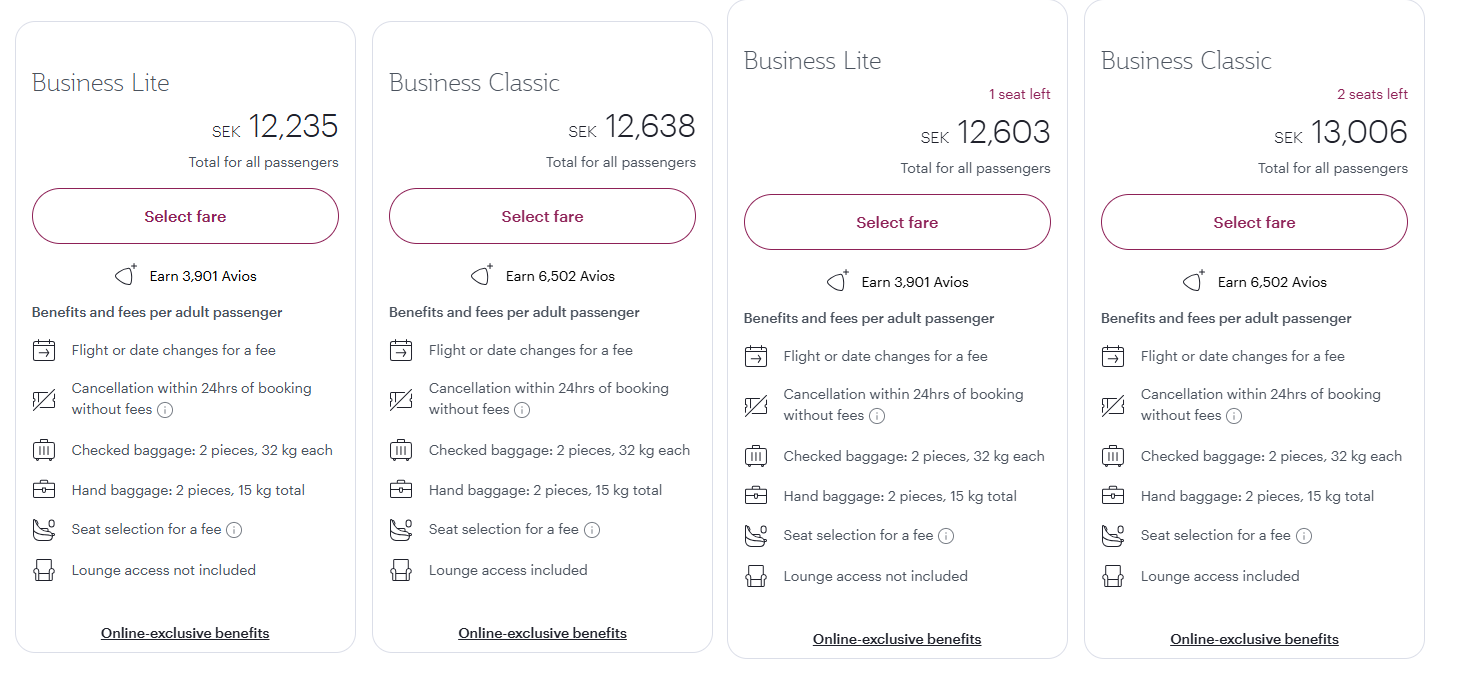Select fare for Business Lite at SEK 12,603
Image resolution: width=1465 pixels, height=677 pixels.
tap(897, 223)
